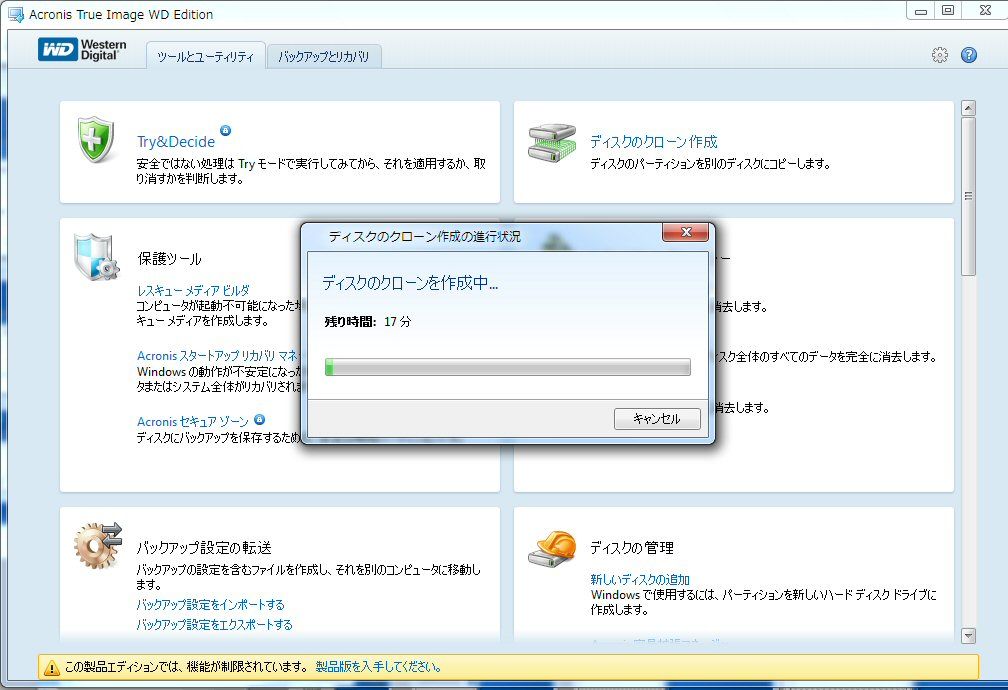Image resolution: width=1008 pixels, height=690 pixels.
Task: Click the Western Digital logo
Action: click(x=82, y=50)
